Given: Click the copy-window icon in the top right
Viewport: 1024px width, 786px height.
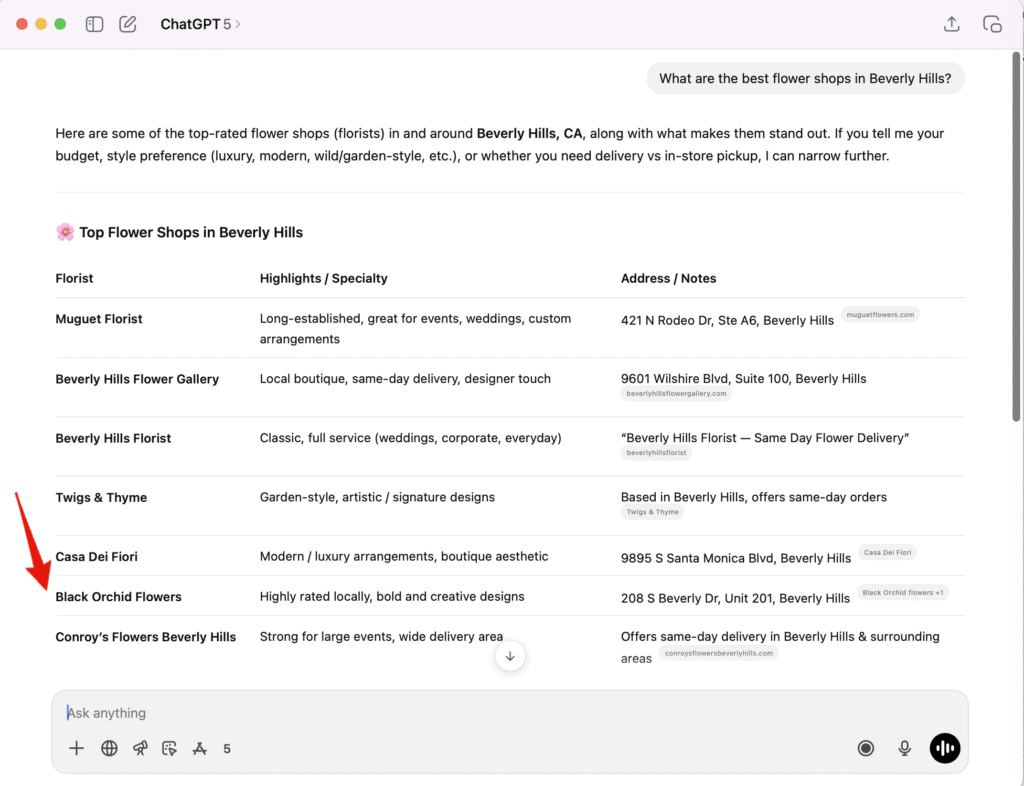Looking at the screenshot, I should click(992, 23).
